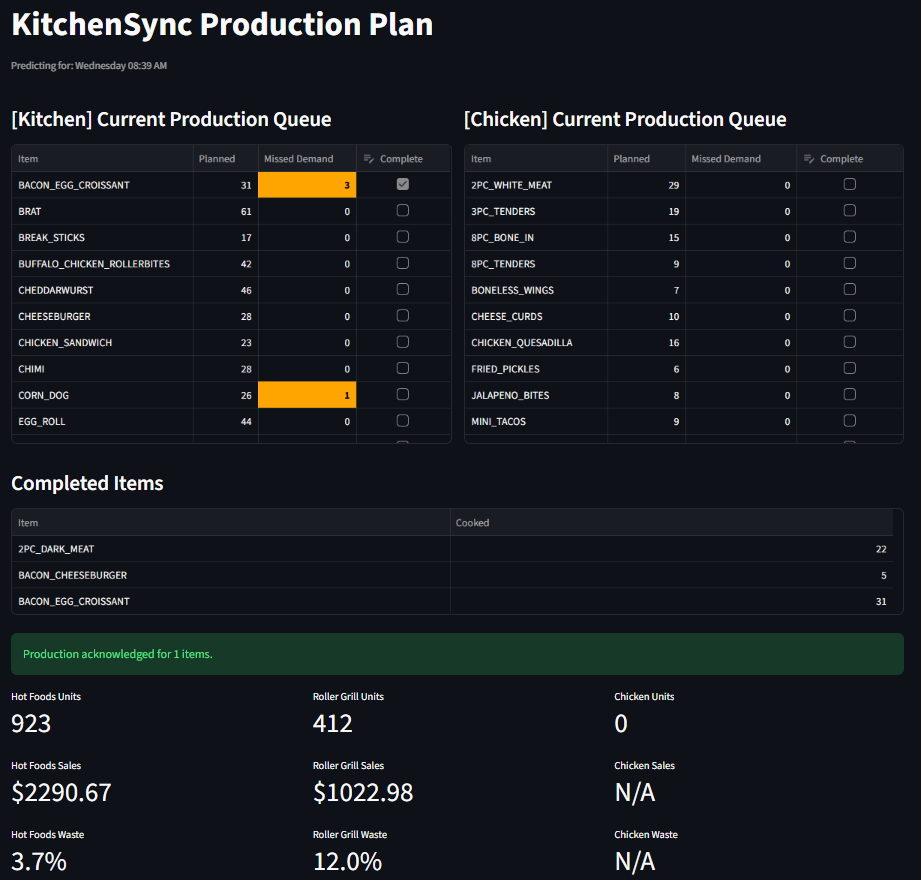Select the BRAT item cell
Image resolution: width=921 pixels, height=880 pixels.
(102, 211)
